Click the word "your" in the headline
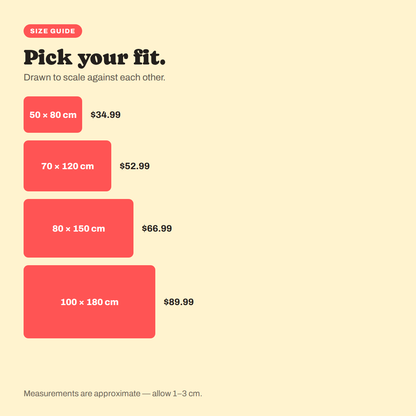This screenshot has width=416, height=416. tap(103, 59)
